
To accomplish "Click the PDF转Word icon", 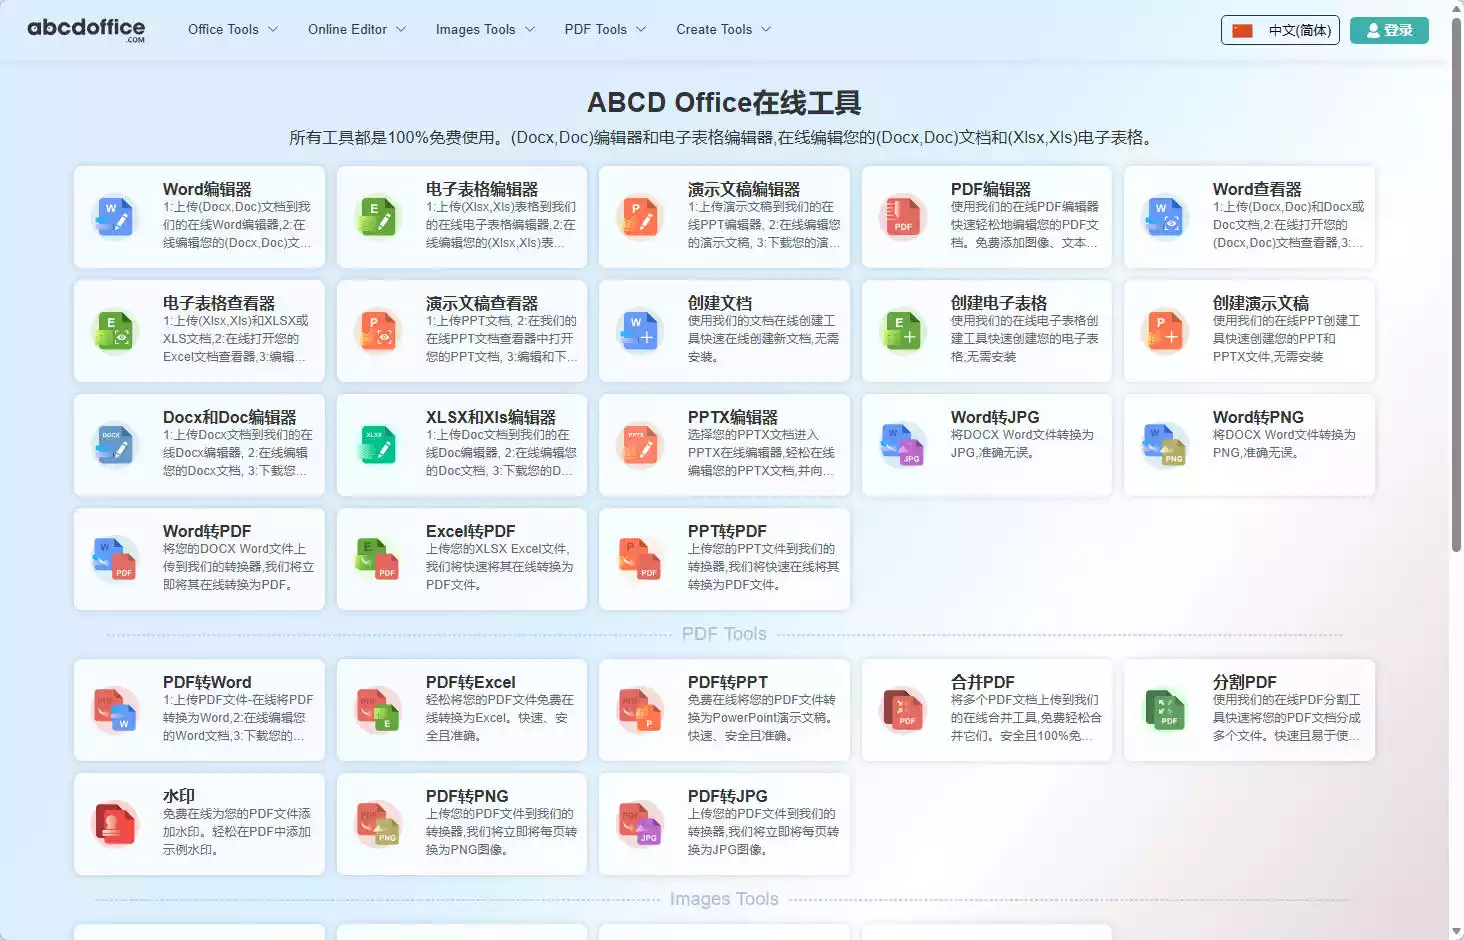I will pos(115,710).
